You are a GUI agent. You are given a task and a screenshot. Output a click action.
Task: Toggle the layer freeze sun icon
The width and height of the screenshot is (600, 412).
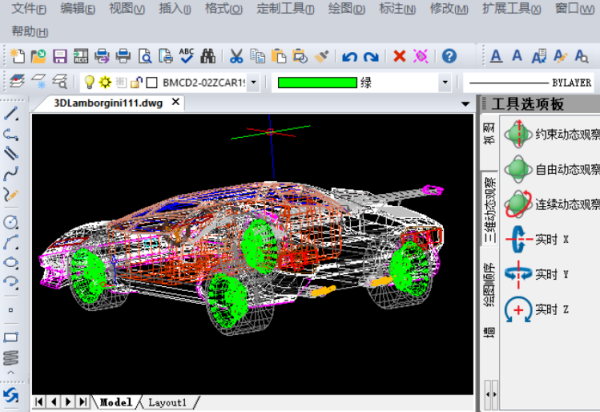coord(104,82)
